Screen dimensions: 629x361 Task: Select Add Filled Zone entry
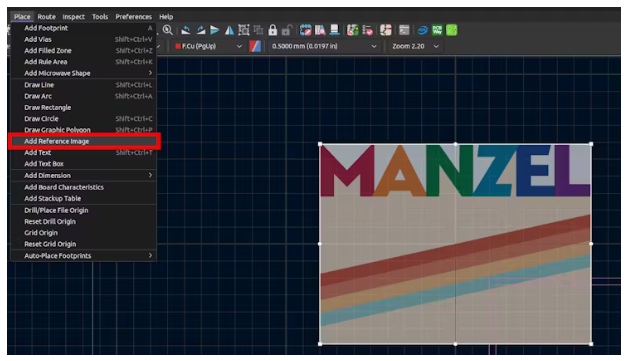(83, 51)
